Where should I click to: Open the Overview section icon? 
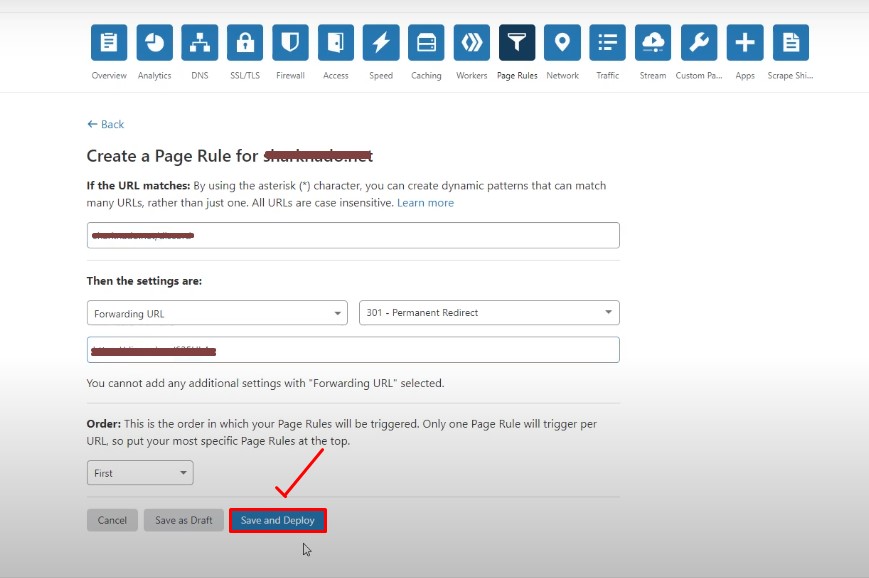[x=109, y=43]
